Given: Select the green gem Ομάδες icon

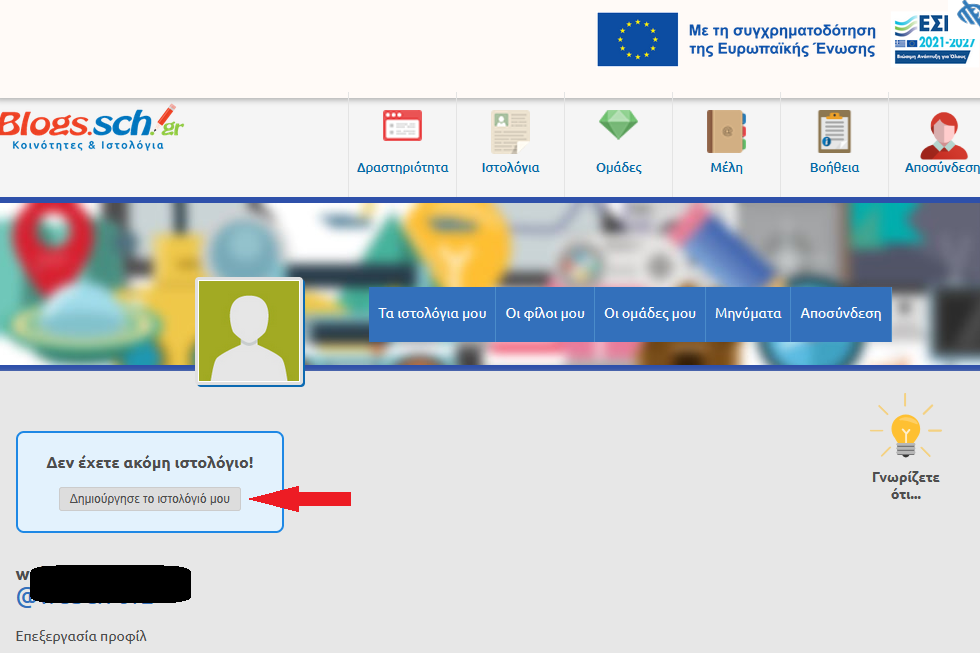Looking at the screenshot, I should [618, 126].
